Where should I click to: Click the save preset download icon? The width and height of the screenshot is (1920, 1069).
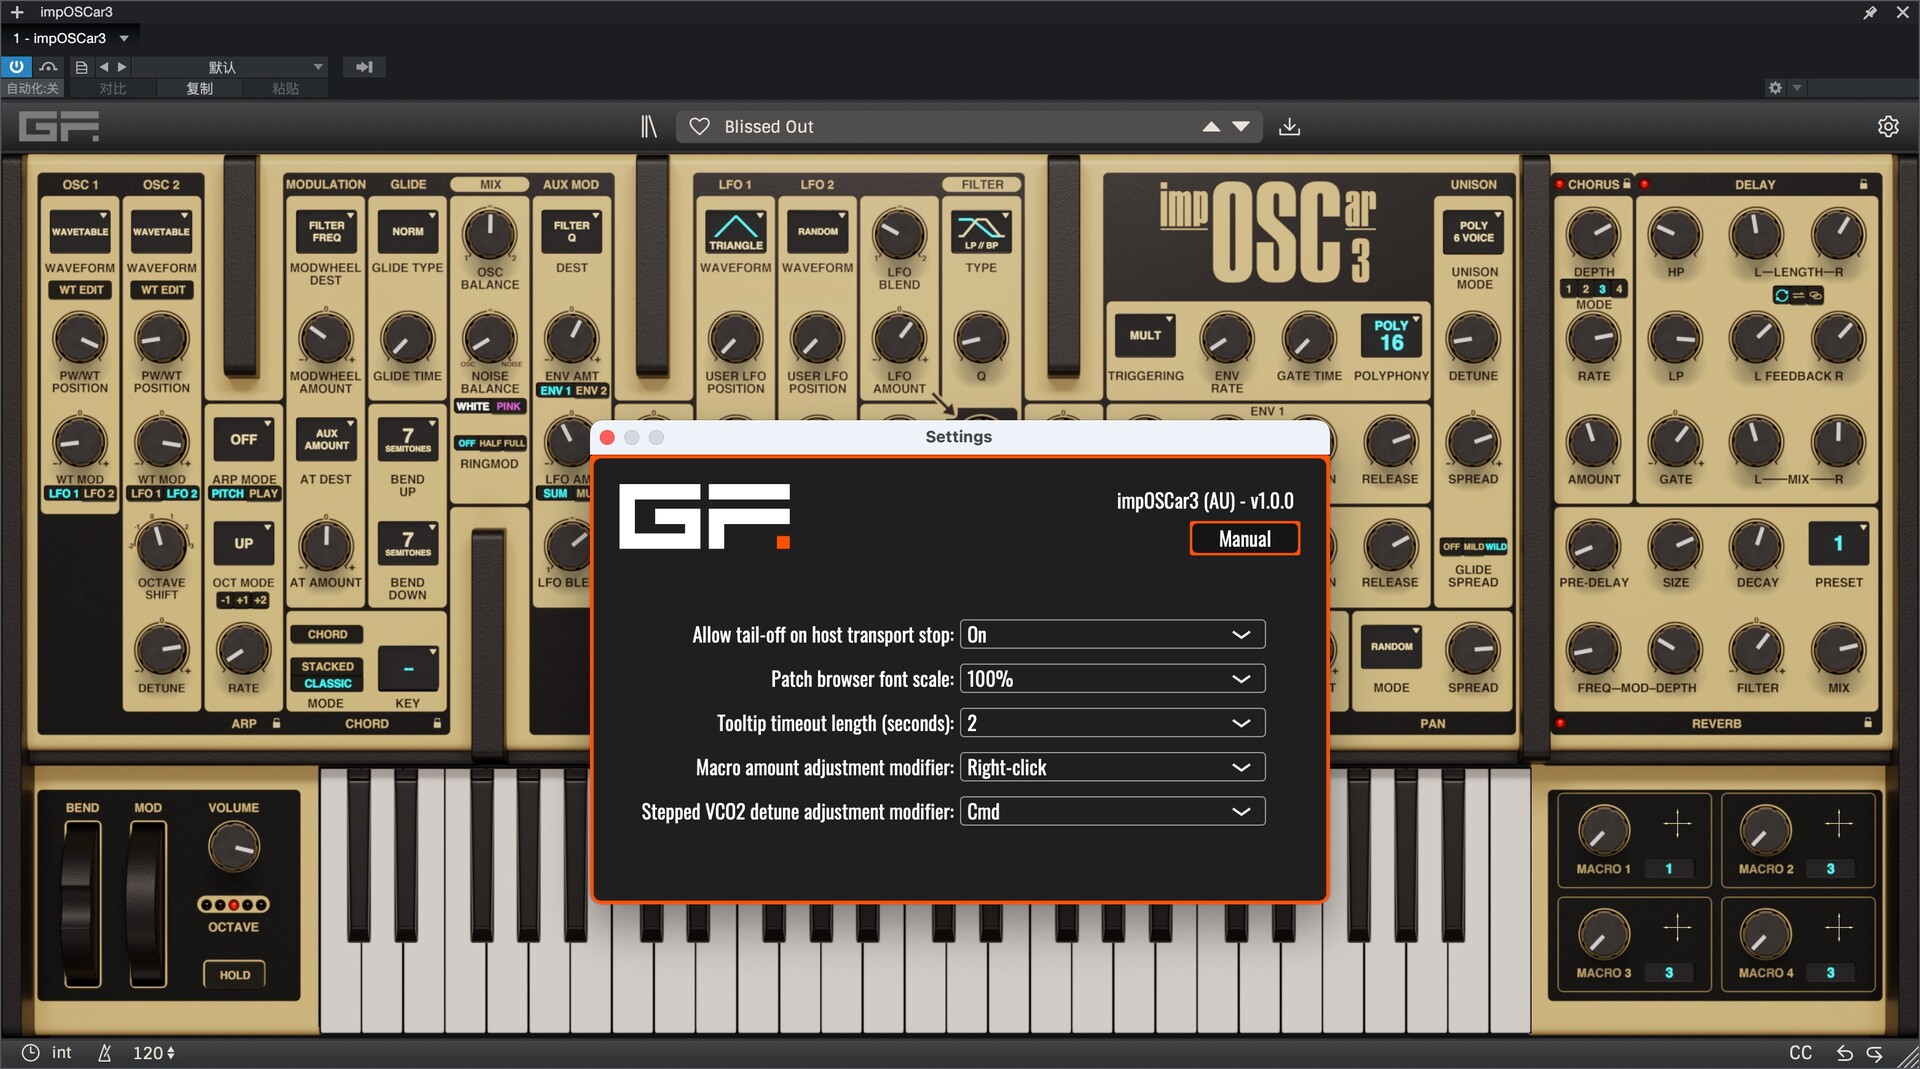click(x=1290, y=127)
